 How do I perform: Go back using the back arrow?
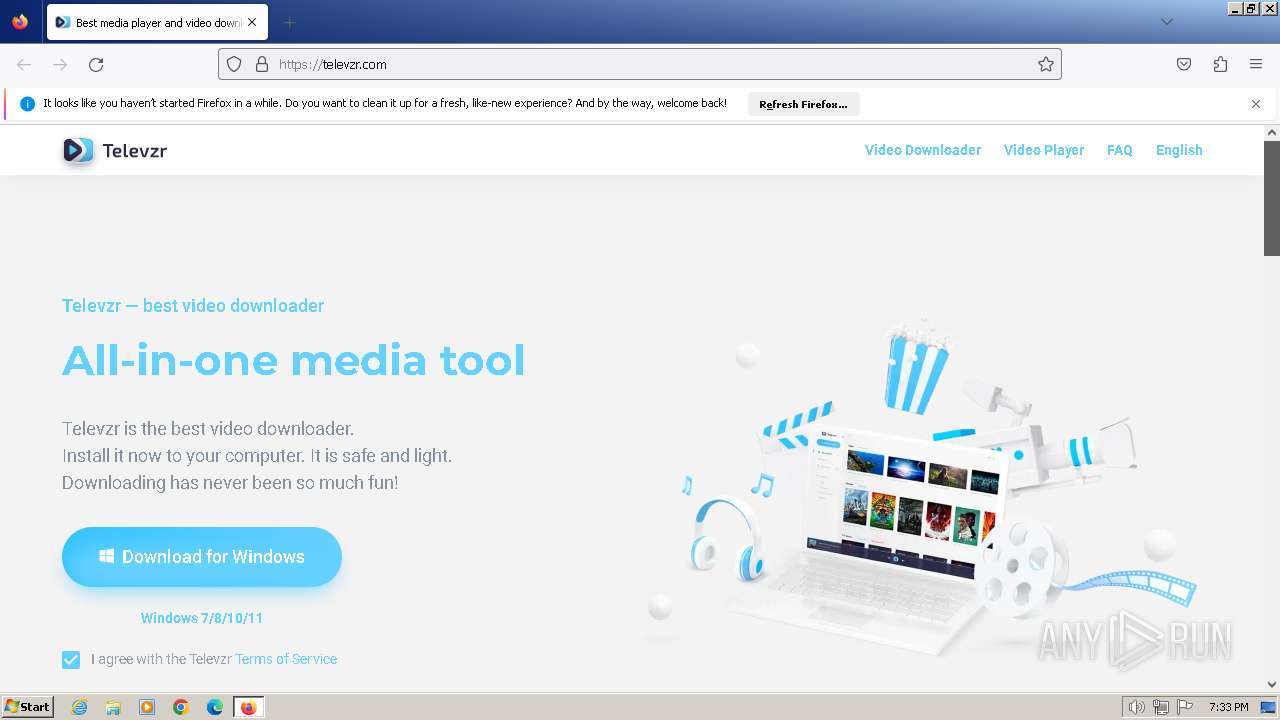[24, 64]
